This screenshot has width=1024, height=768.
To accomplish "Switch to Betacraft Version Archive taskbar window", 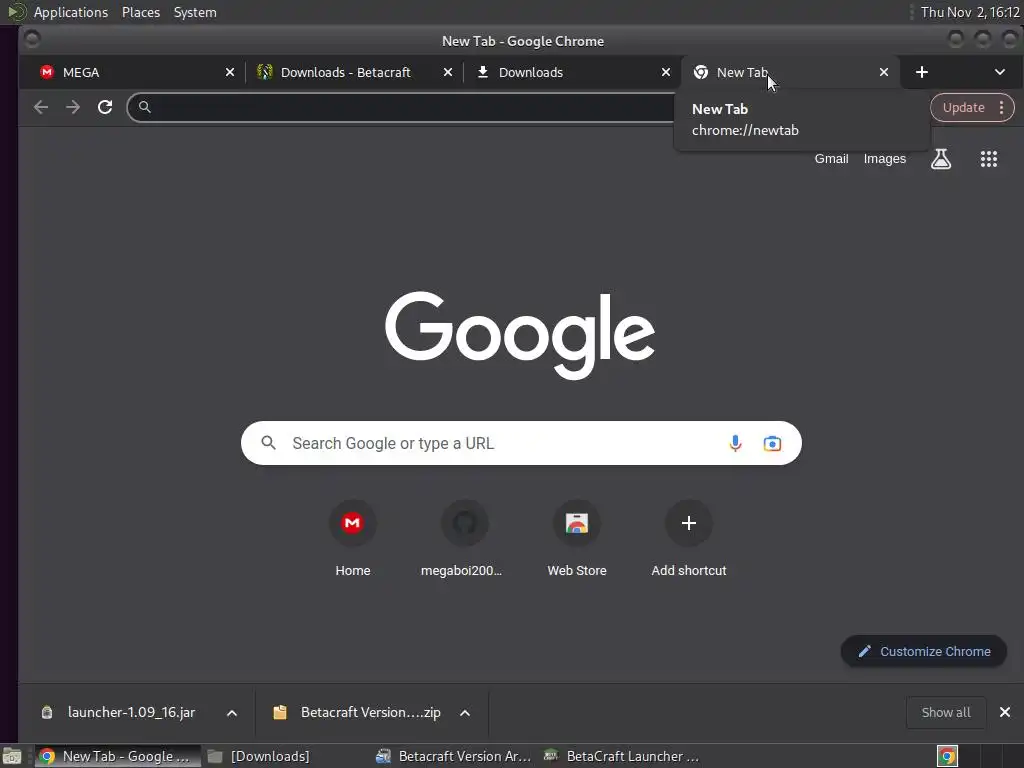I will point(455,756).
